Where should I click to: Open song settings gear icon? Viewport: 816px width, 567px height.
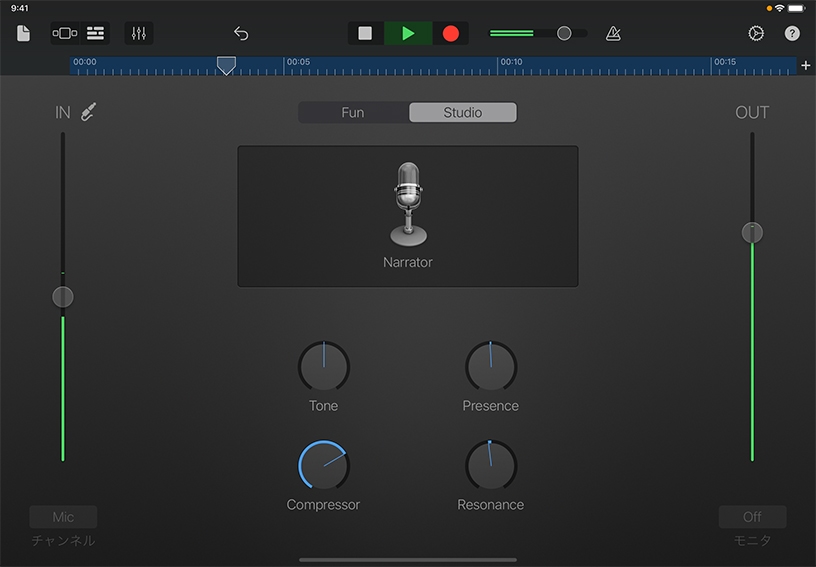pos(756,33)
